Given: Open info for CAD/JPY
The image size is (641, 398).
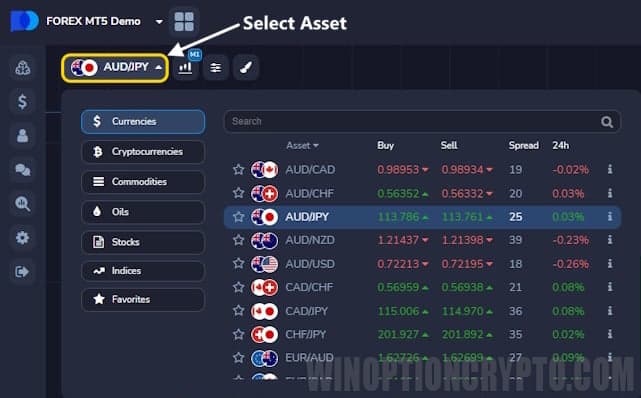Looking at the screenshot, I should point(610,311).
